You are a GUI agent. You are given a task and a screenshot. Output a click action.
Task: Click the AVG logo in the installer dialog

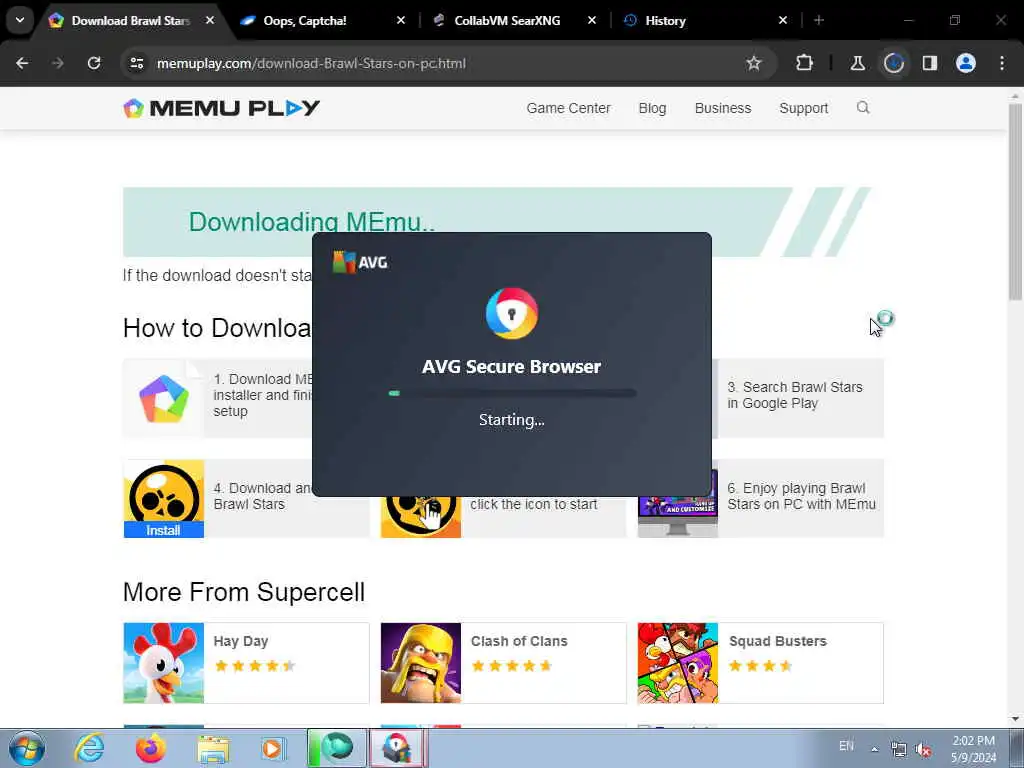pyautogui.click(x=360, y=262)
